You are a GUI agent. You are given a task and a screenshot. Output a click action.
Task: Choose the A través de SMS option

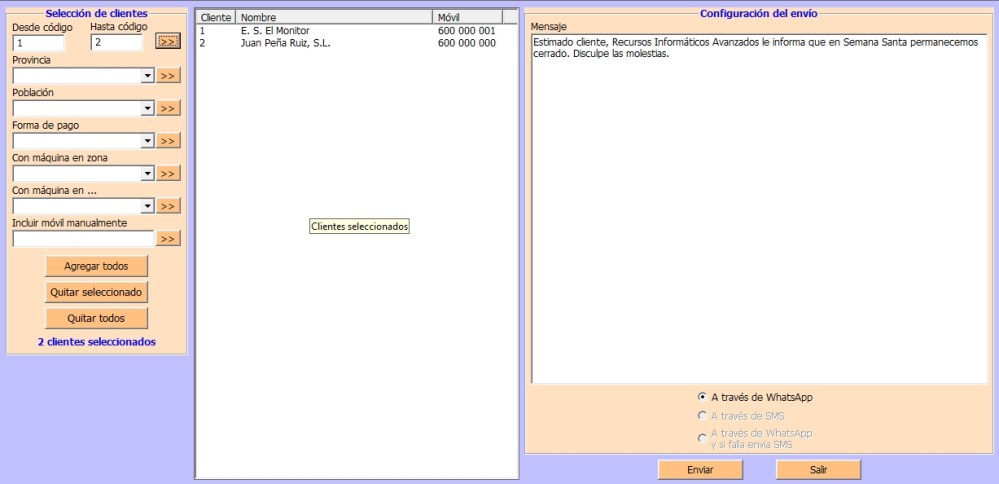[702, 415]
